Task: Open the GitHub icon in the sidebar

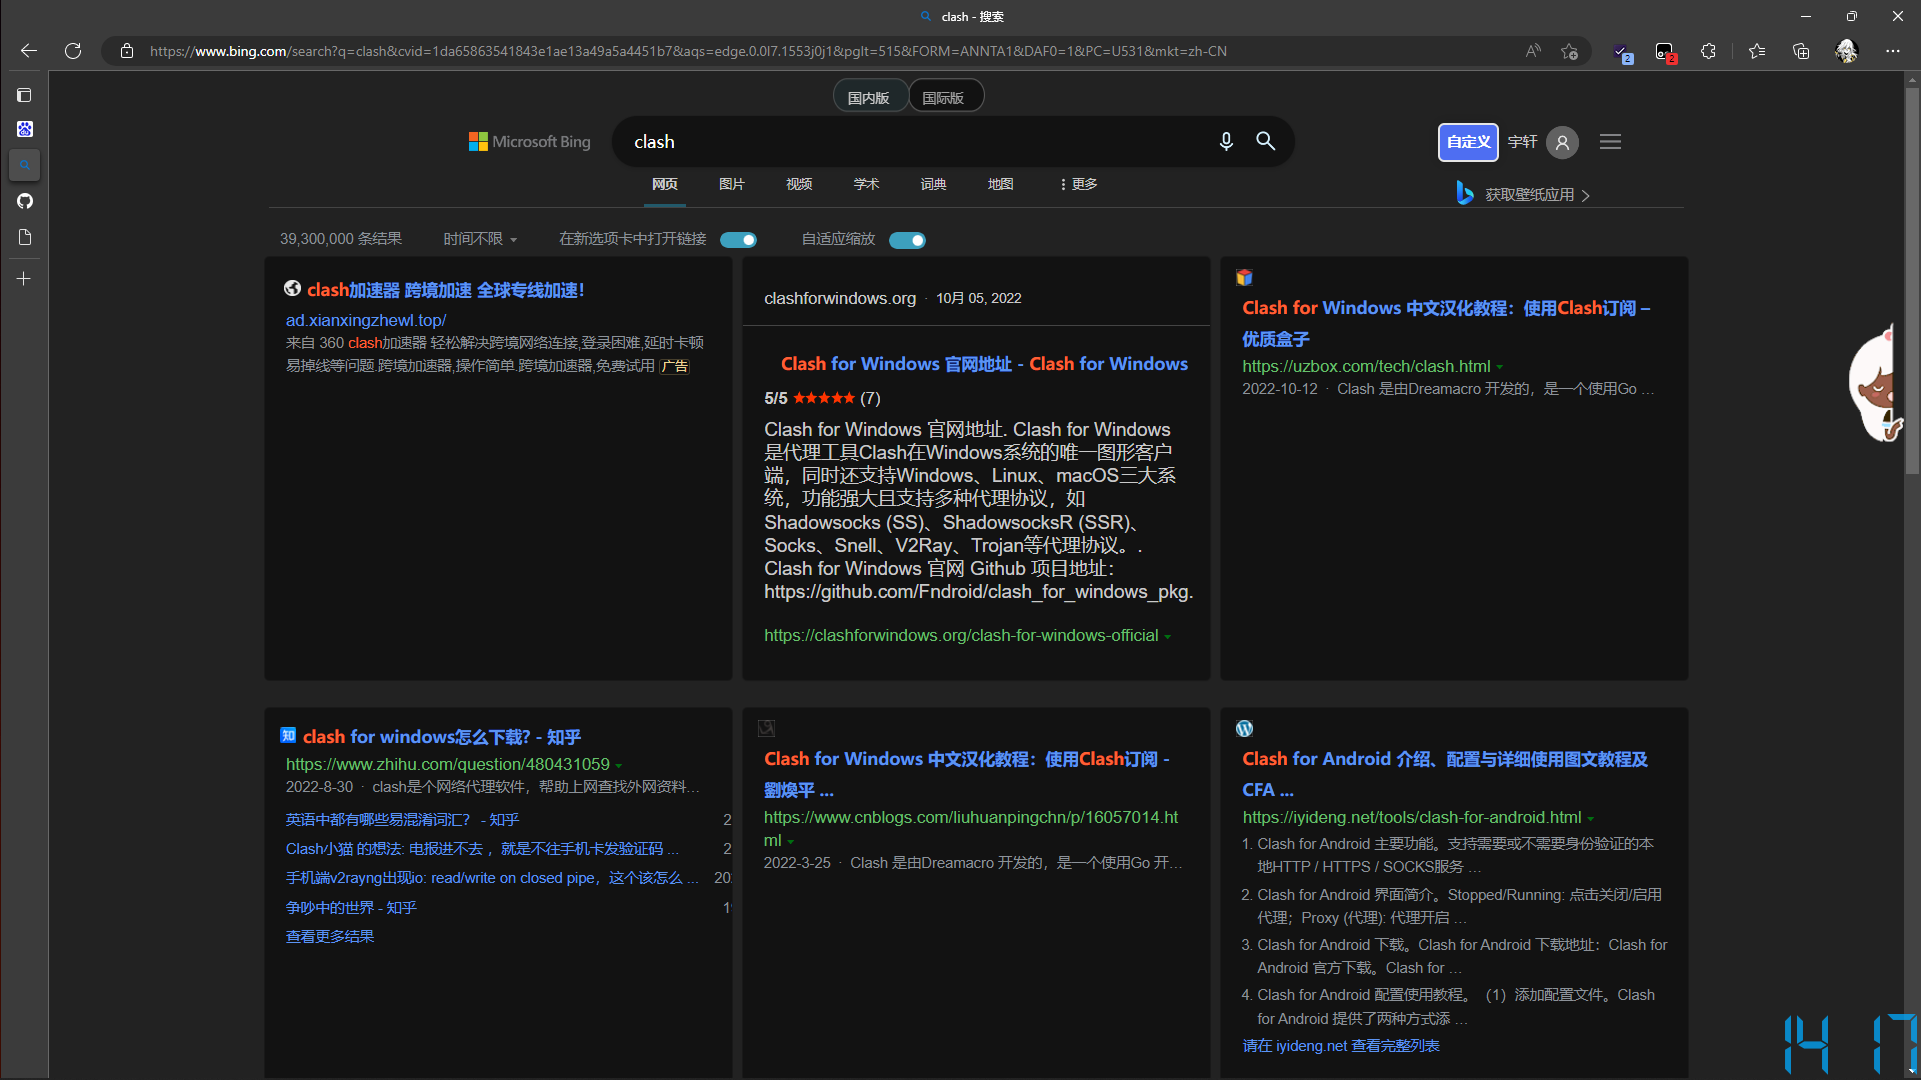Action: pyautogui.click(x=24, y=201)
